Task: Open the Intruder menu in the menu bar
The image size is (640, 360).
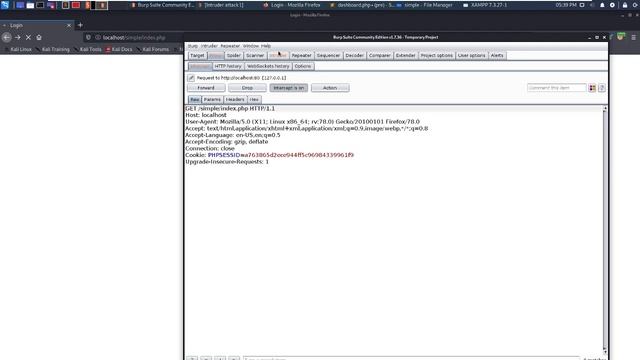Action: click(209, 46)
